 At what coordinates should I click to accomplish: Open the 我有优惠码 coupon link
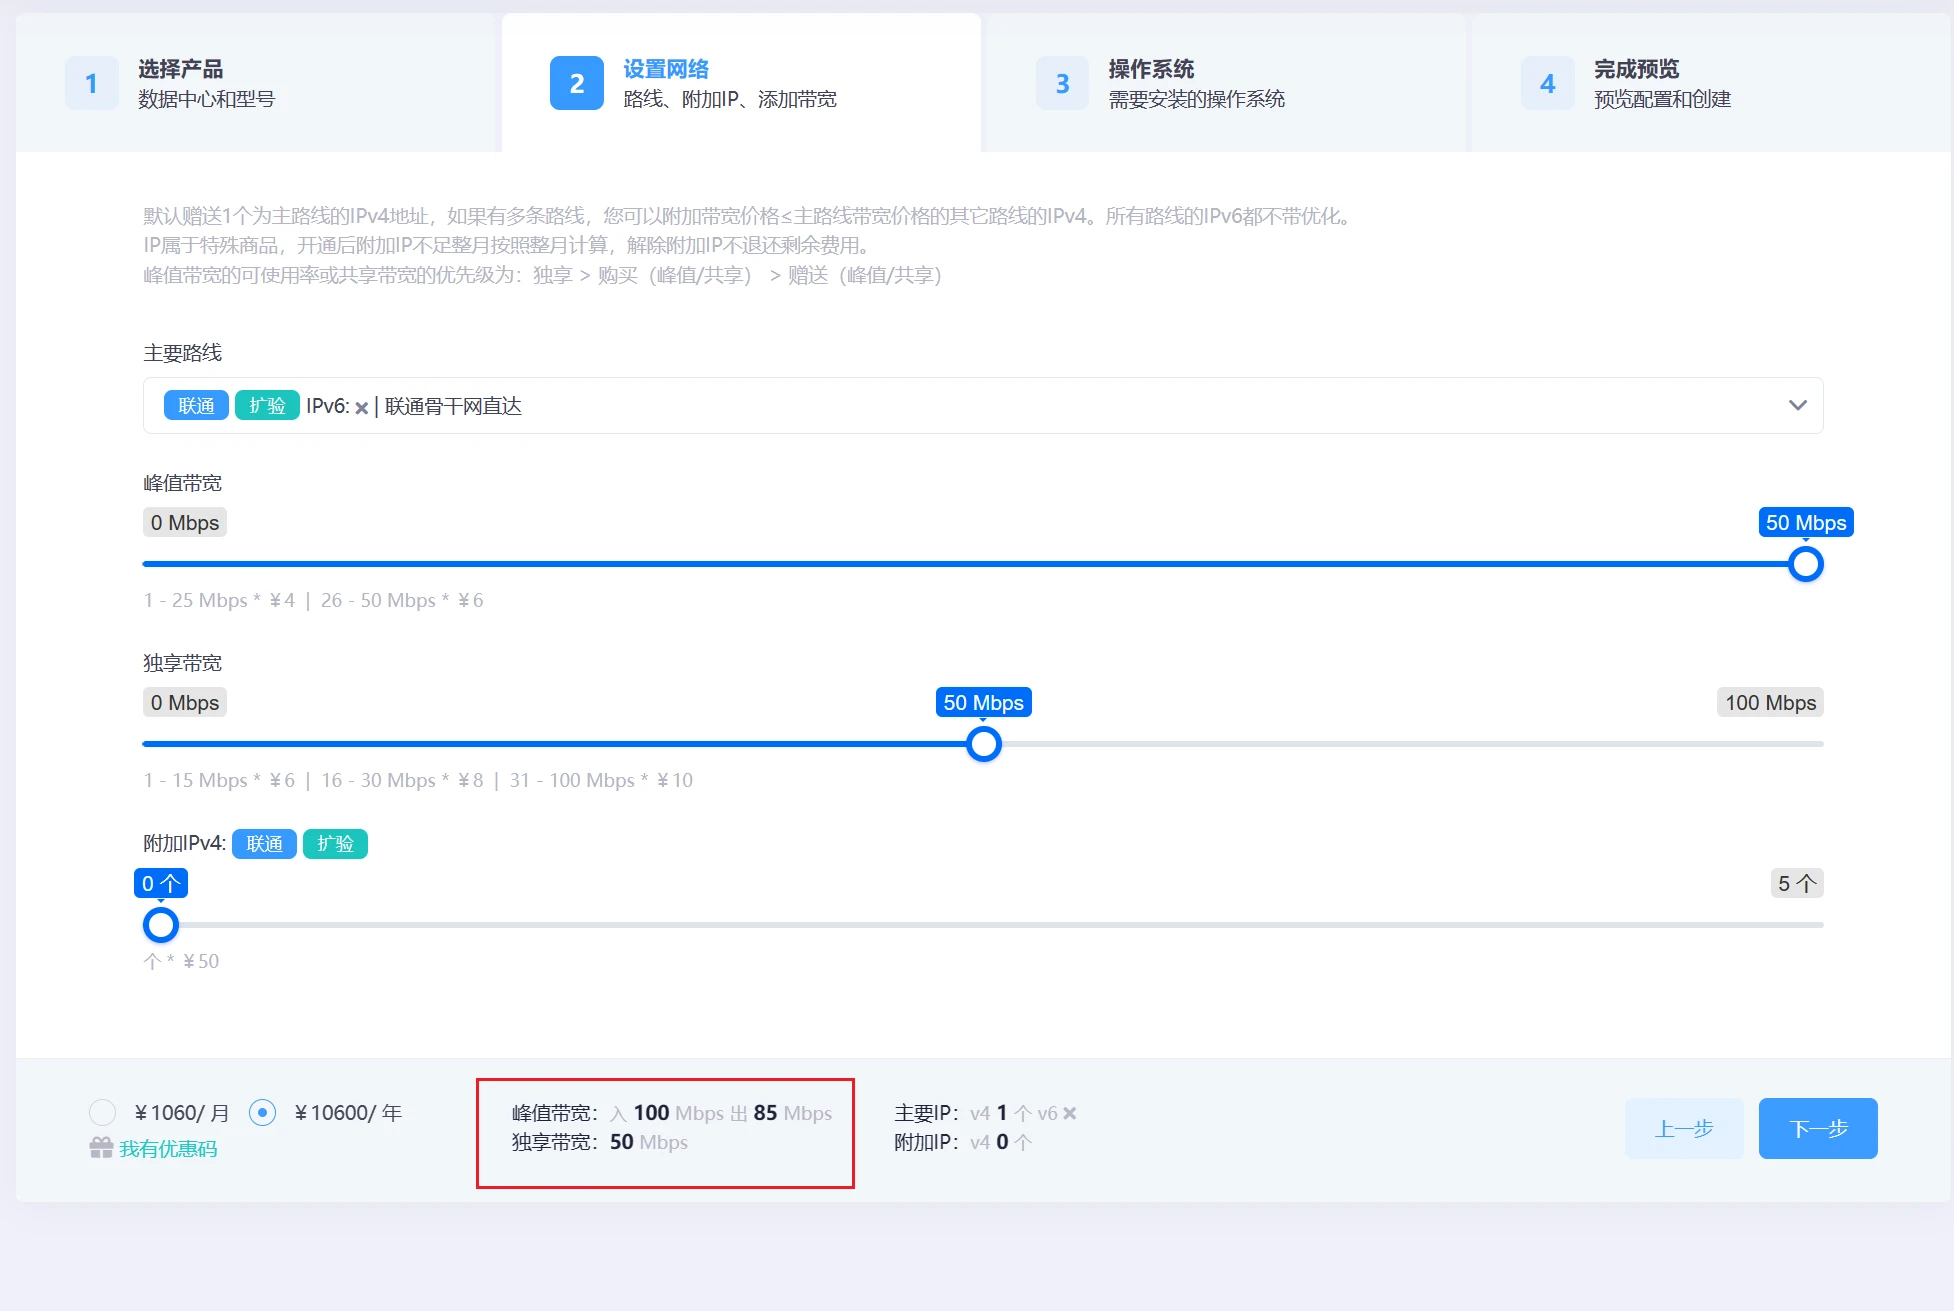168,1148
